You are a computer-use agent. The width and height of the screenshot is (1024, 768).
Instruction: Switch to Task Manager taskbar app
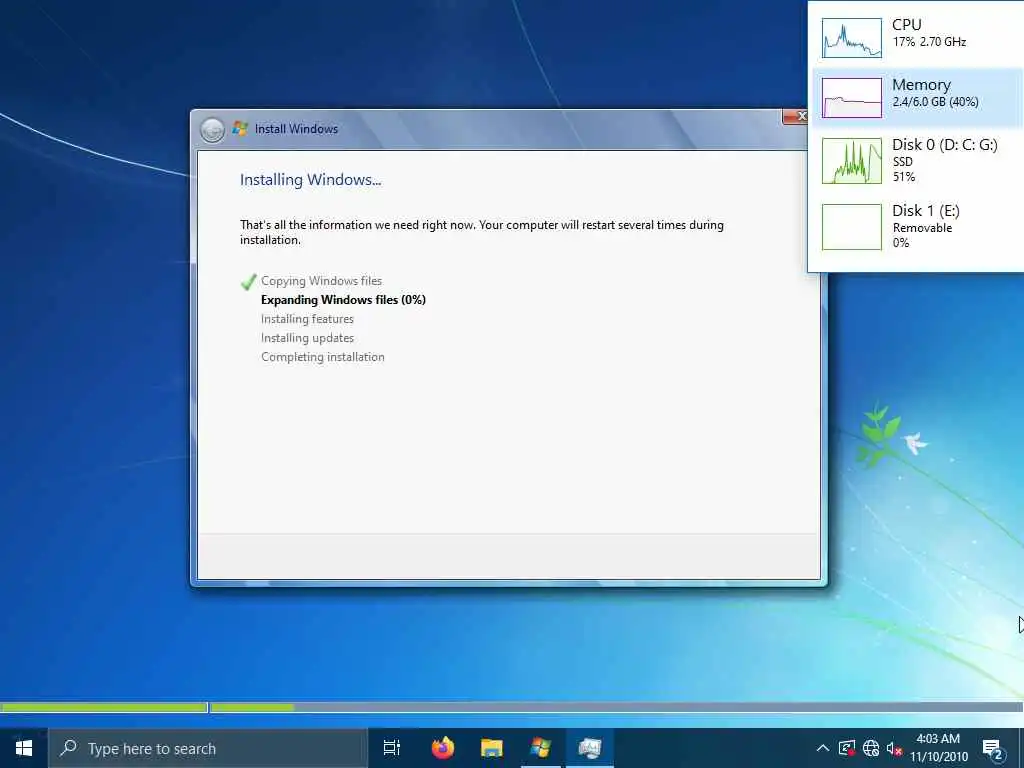pyautogui.click(x=590, y=748)
